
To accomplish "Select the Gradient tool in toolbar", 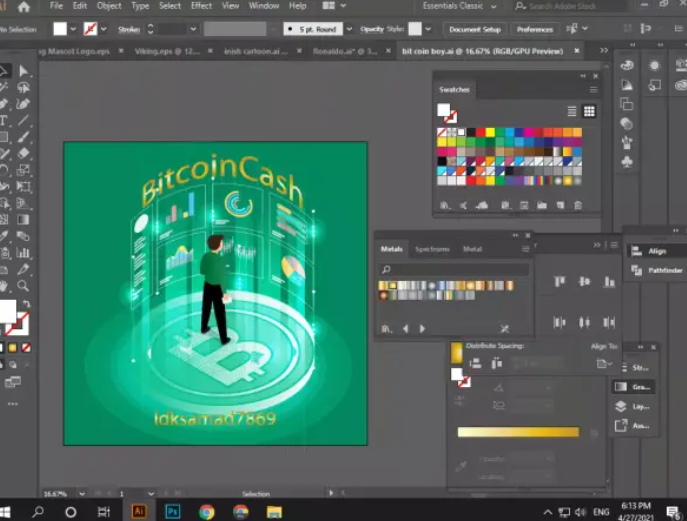I will 23,219.
